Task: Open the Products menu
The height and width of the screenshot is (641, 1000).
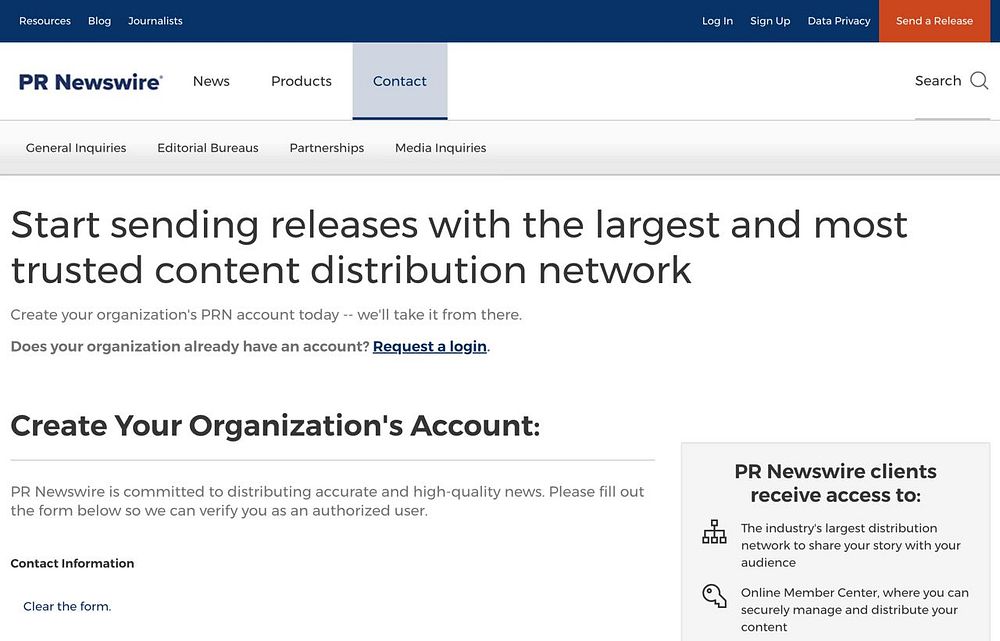Action: tap(301, 81)
